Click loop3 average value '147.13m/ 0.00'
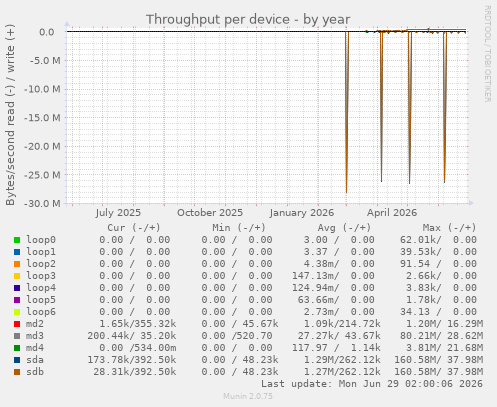Viewport: 497px width, 407px height. tap(333, 276)
